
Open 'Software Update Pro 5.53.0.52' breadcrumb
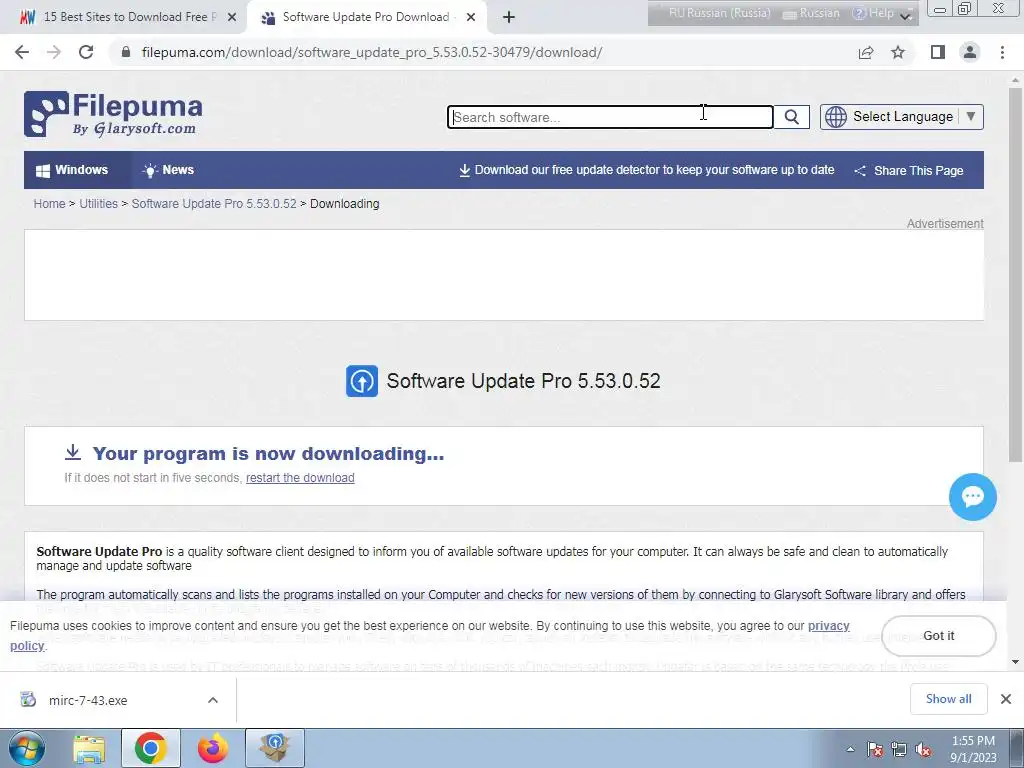click(x=214, y=204)
